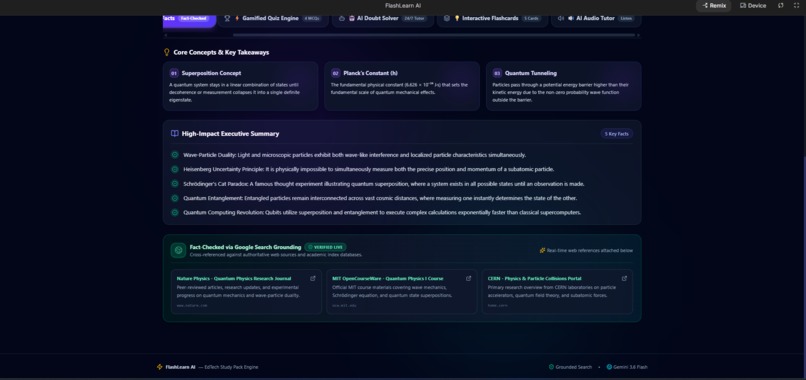This screenshot has height=380, width=806.
Task: Click the Grounded Search footer icon
Action: point(552,367)
